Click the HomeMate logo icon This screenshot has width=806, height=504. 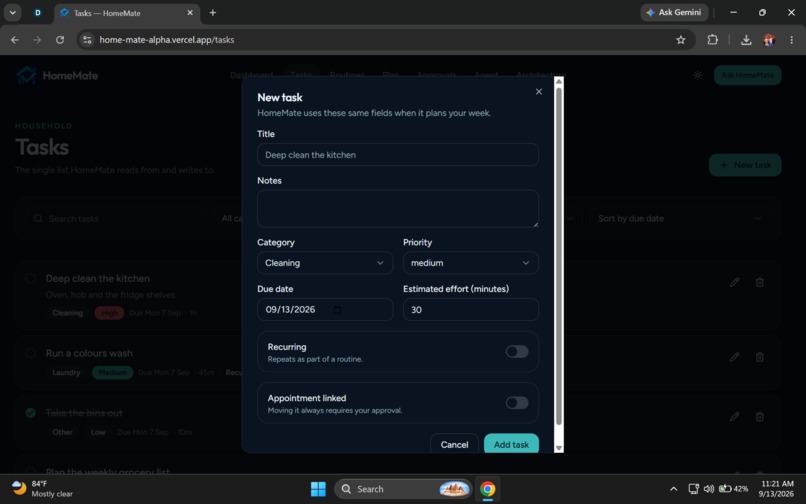pos(26,75)
